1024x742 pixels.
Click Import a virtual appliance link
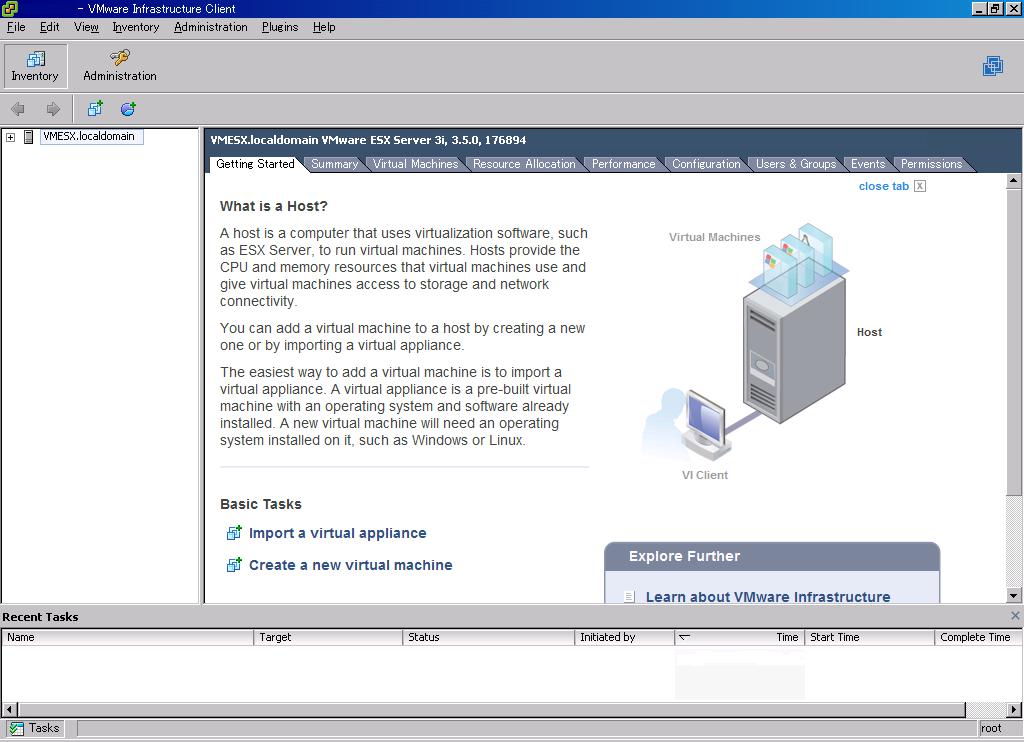pyautogui.click(x=338, y=533)
